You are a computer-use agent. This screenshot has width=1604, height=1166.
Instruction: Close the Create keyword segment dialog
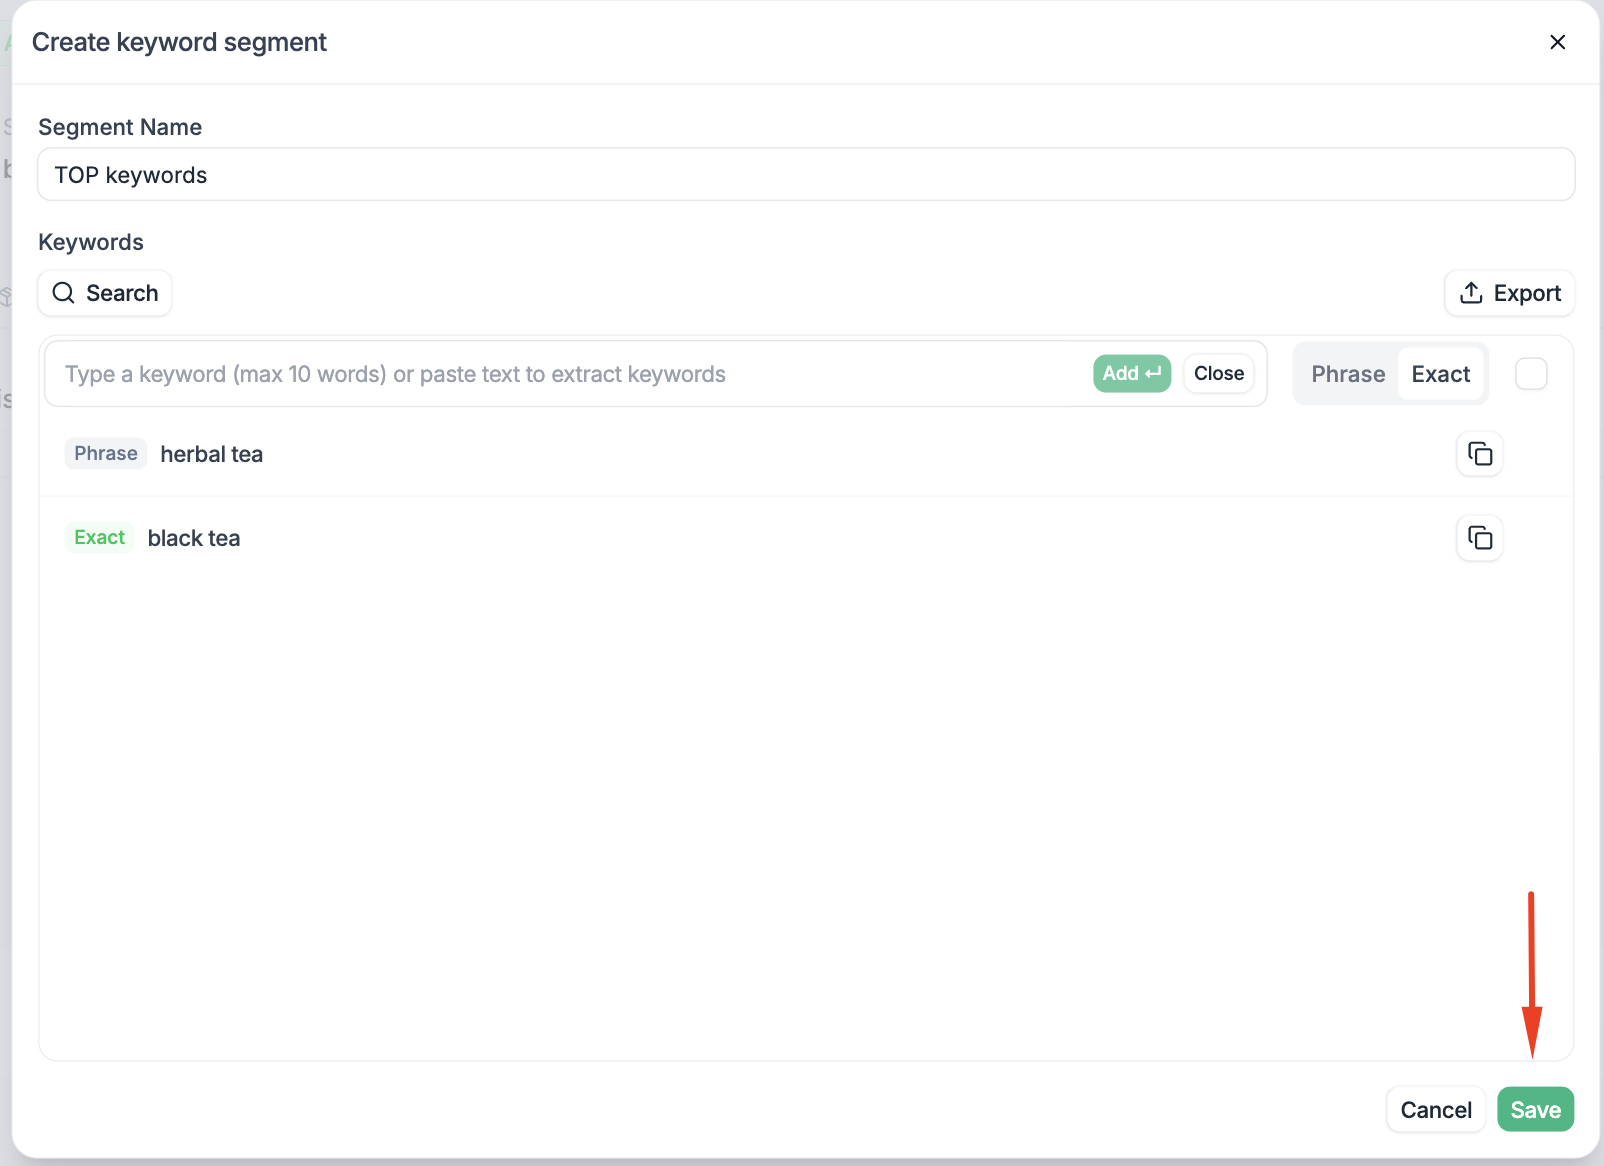(1557, 42)
